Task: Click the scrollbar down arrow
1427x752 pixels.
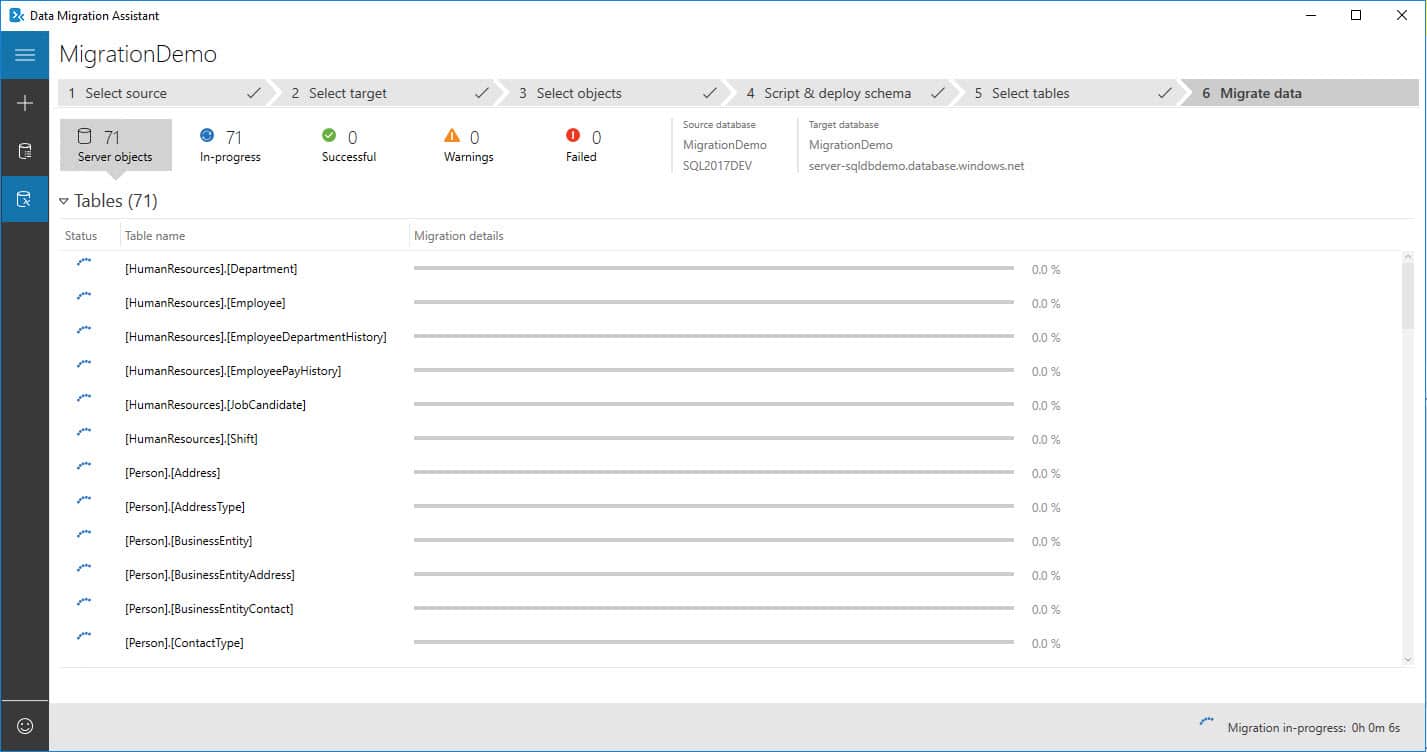Action: point(1408,659)
